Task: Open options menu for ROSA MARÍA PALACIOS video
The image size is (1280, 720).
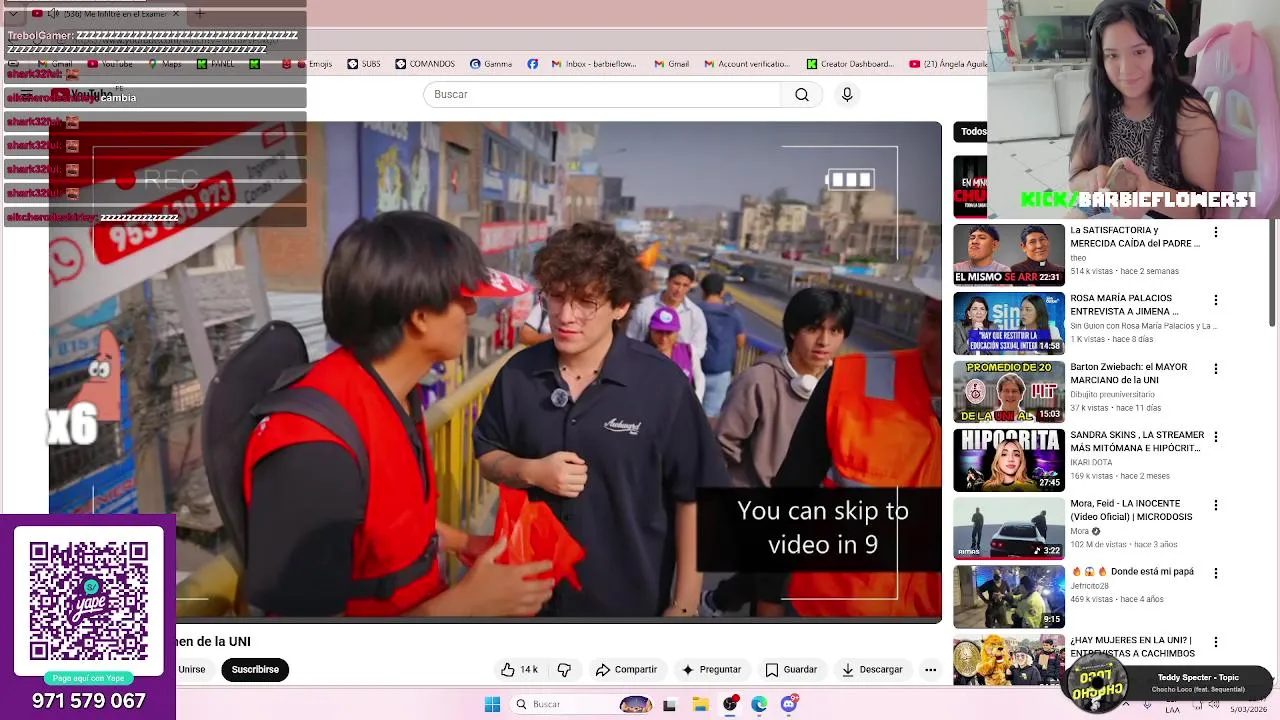Action: pyautogui.click(x=1216, y=300)
